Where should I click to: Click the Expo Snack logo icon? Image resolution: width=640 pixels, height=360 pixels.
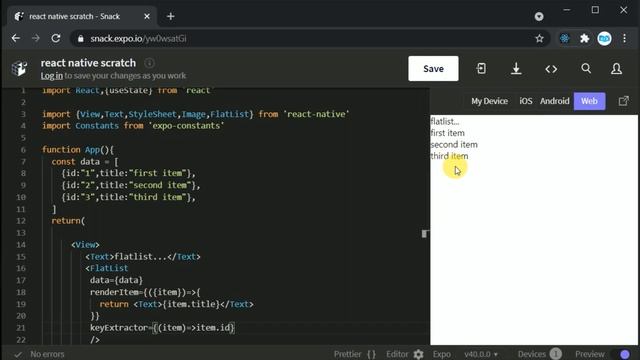pos(19,69)
